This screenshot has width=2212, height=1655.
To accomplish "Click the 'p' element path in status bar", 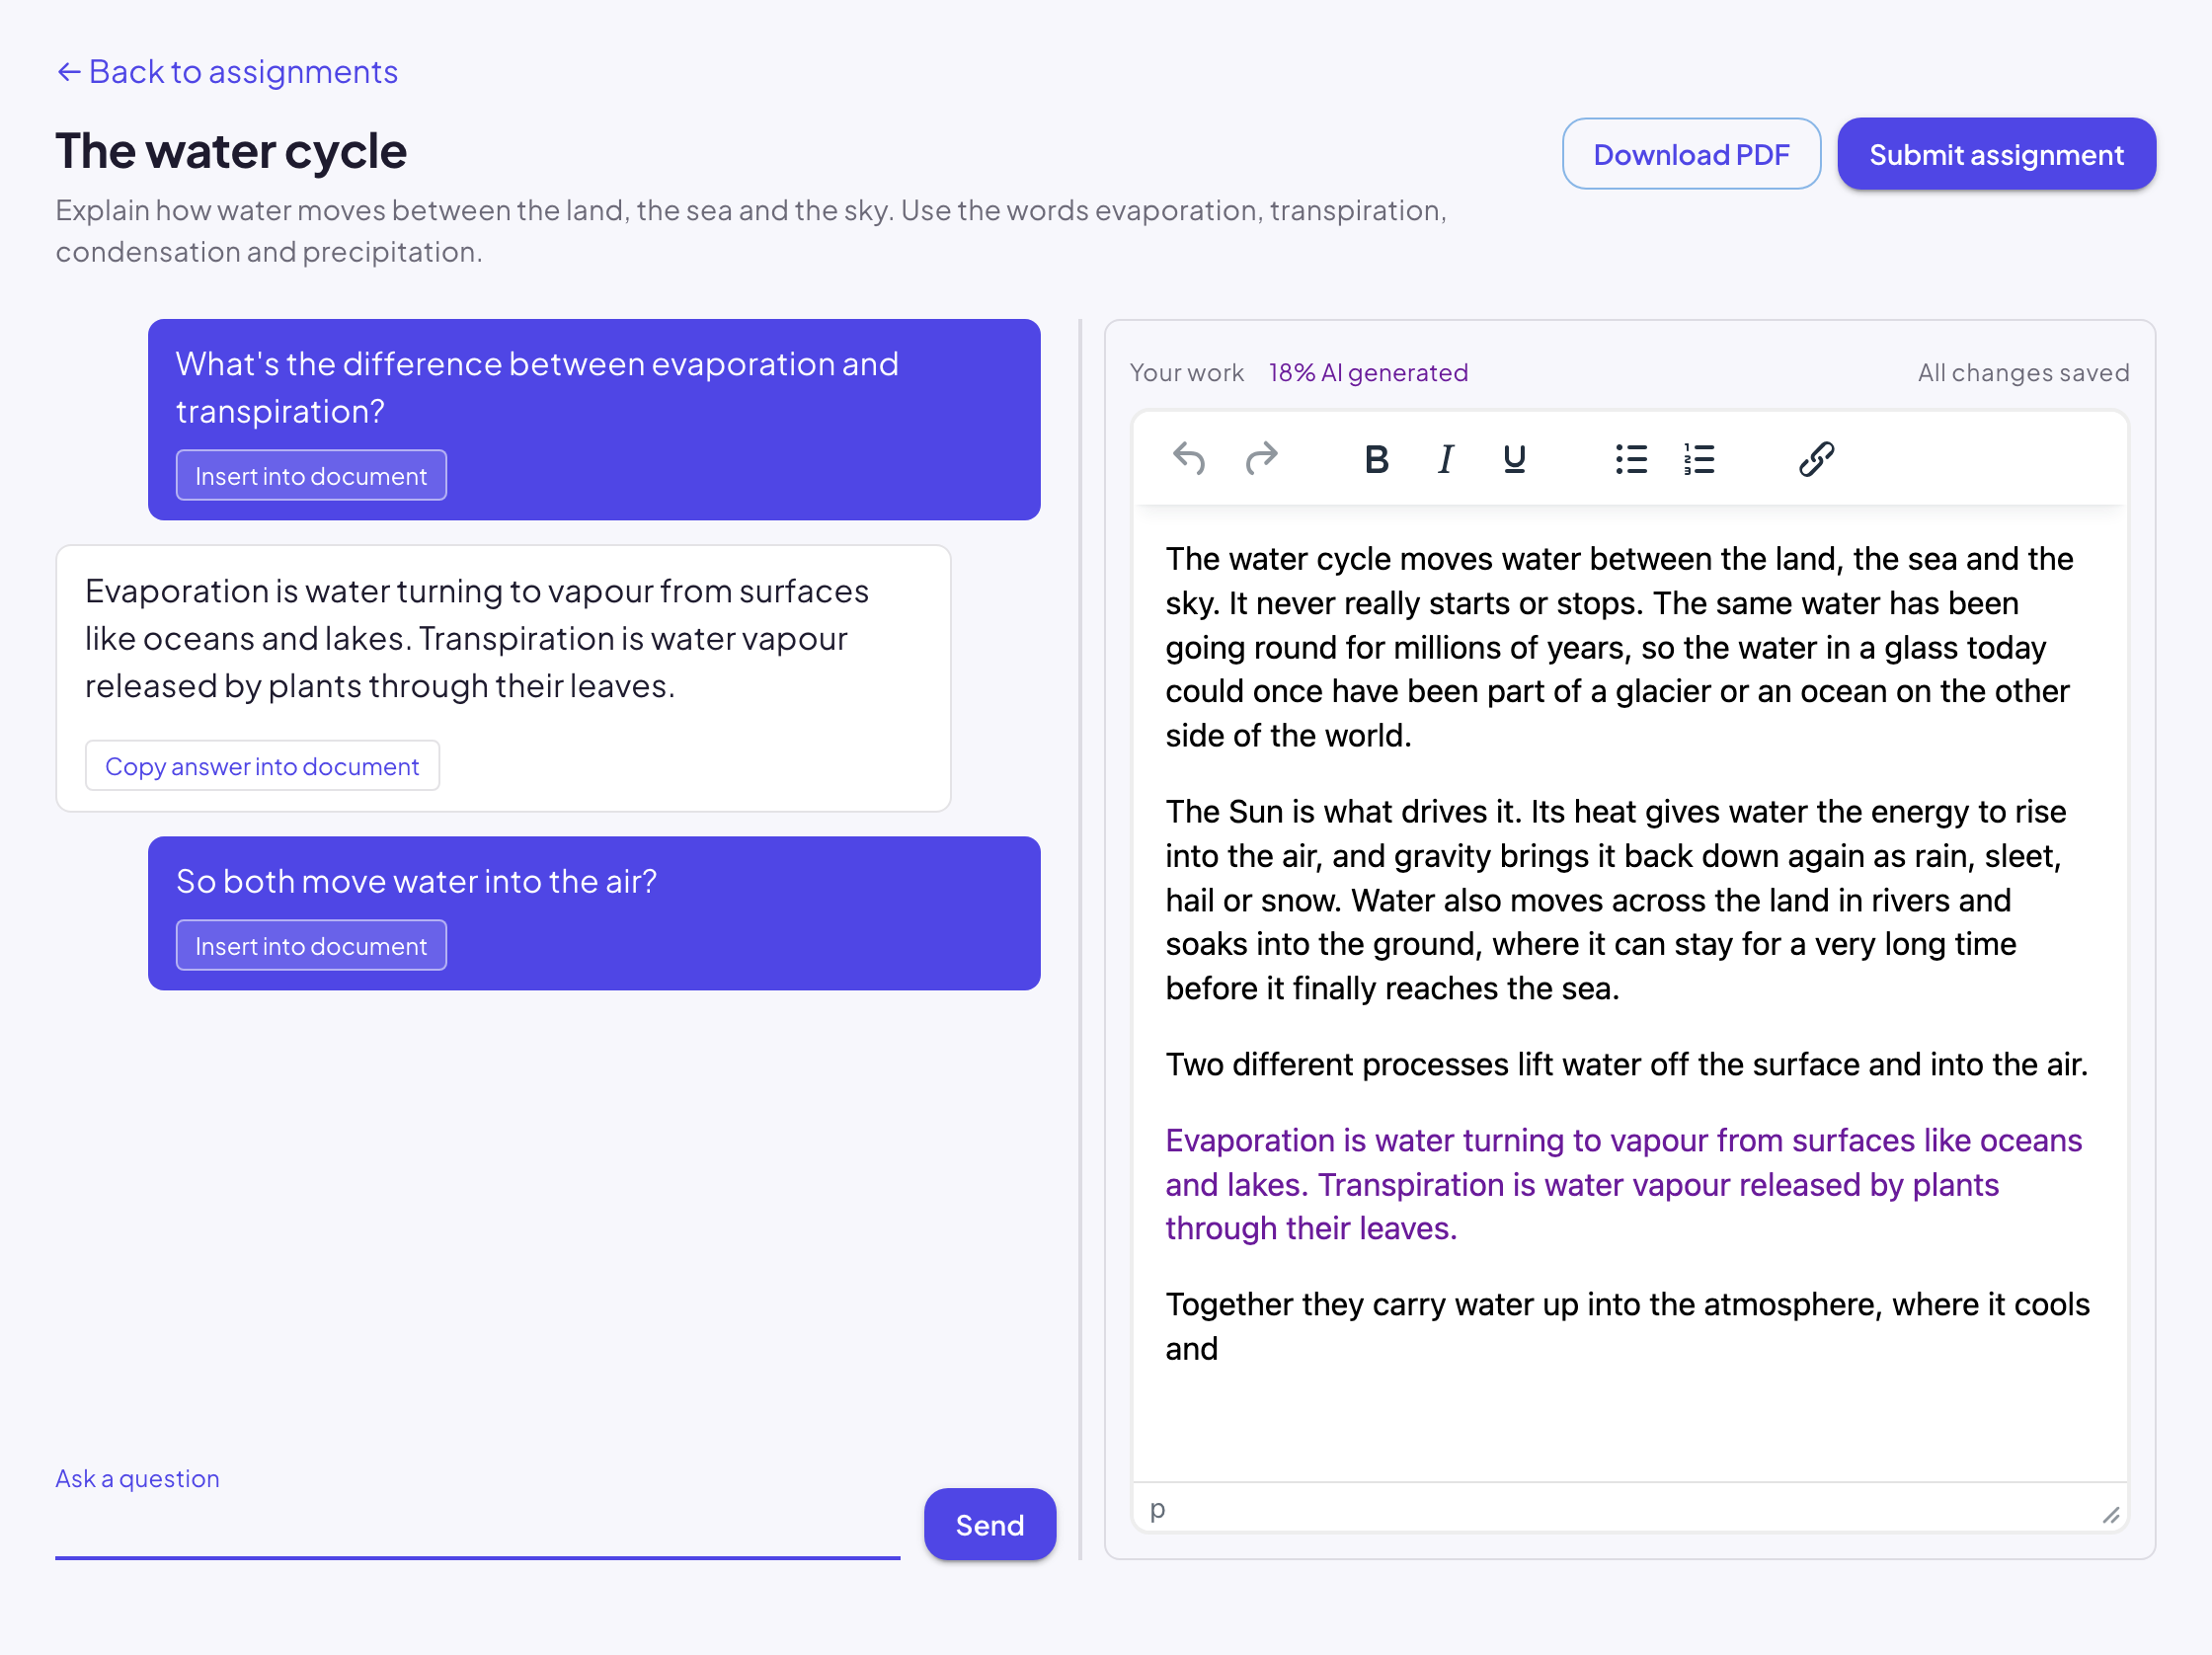I will click(x=1157, y=1509).
